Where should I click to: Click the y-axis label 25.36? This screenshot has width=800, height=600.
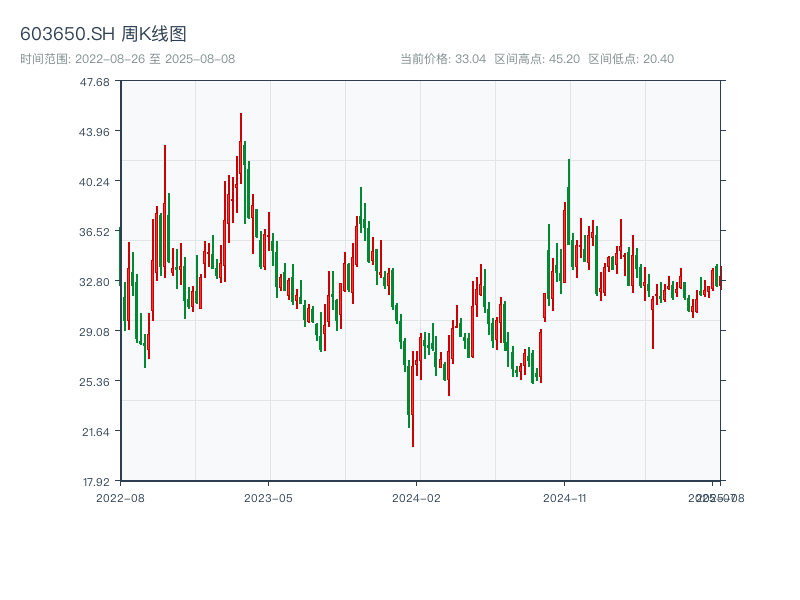(x=94, y=382)
